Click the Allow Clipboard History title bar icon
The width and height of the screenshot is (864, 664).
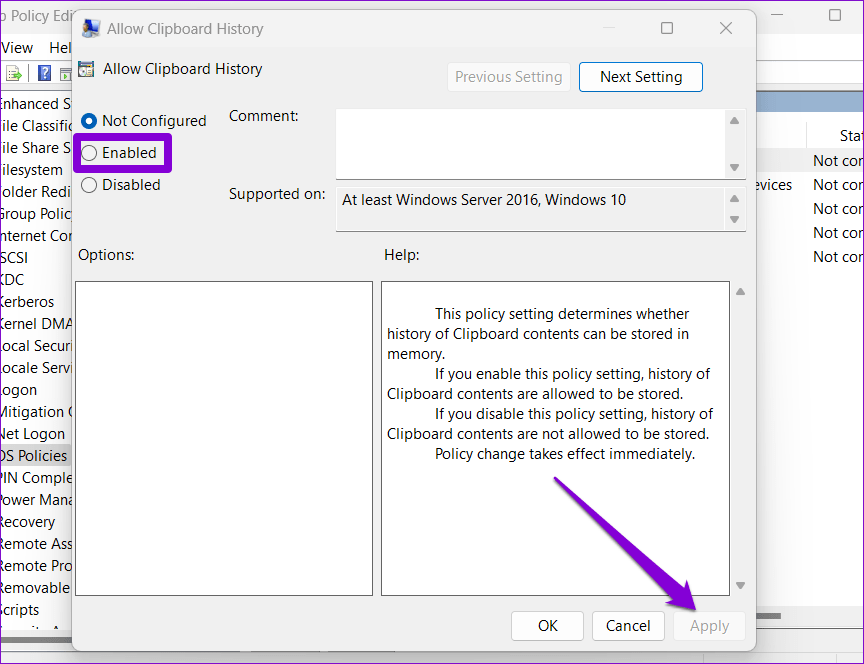90,28
